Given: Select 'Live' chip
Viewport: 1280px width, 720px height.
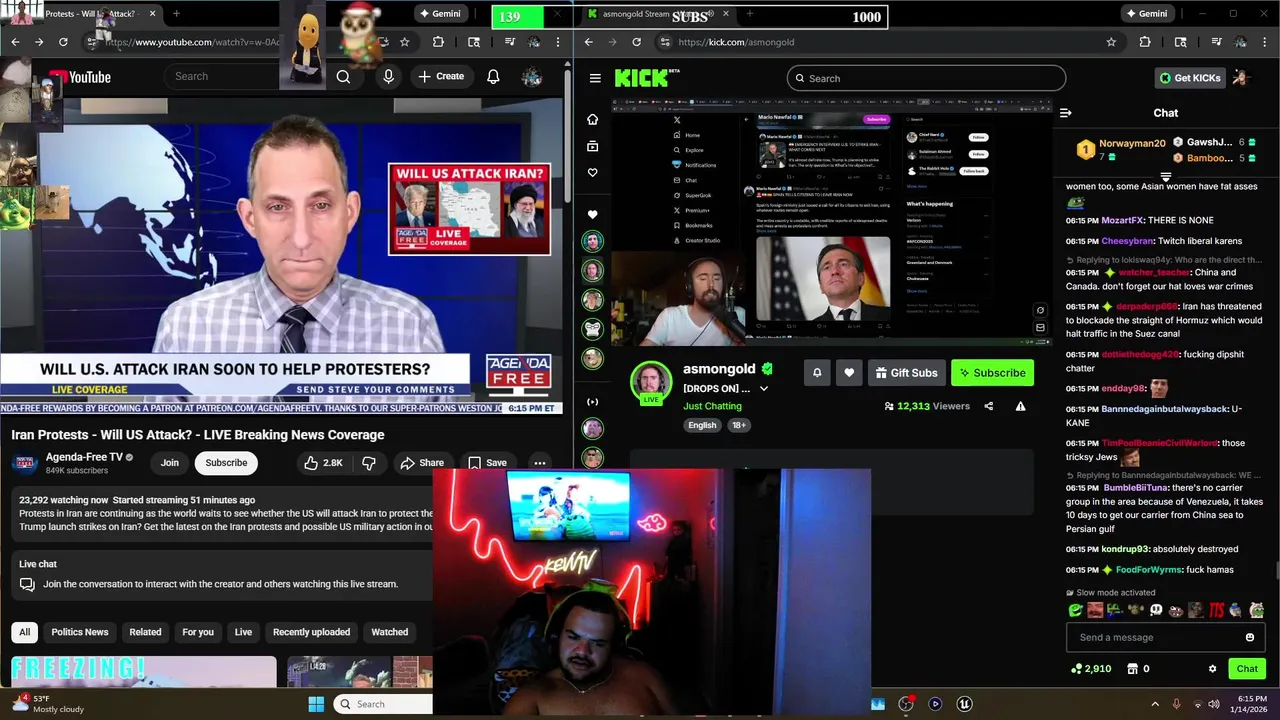Looking at the screenshot, I should (243, 632).
